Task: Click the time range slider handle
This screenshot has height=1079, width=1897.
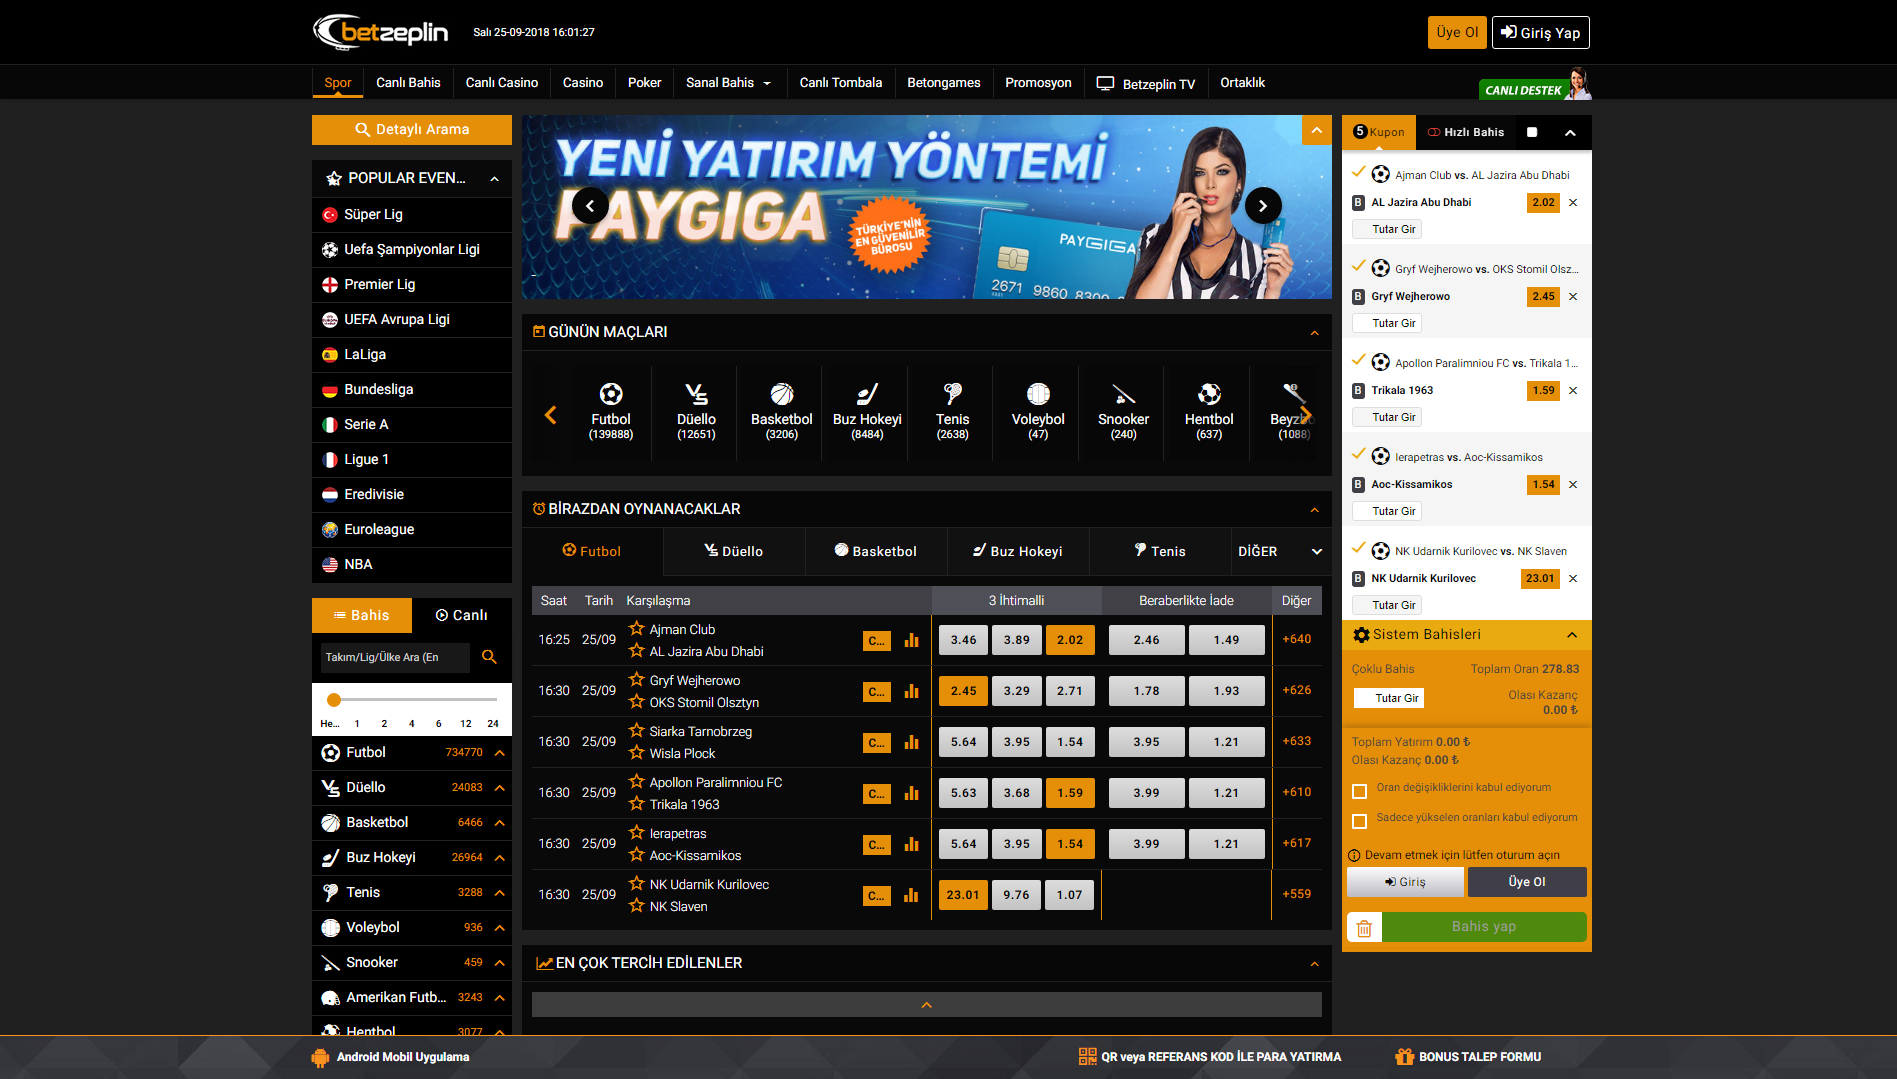Action: tap(334, 700)
